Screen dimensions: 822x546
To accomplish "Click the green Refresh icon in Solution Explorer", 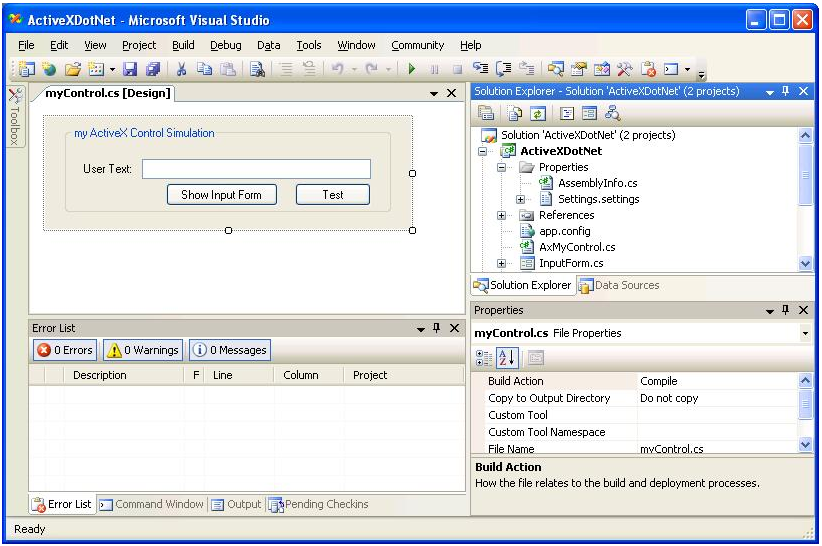I will [538, 113].
